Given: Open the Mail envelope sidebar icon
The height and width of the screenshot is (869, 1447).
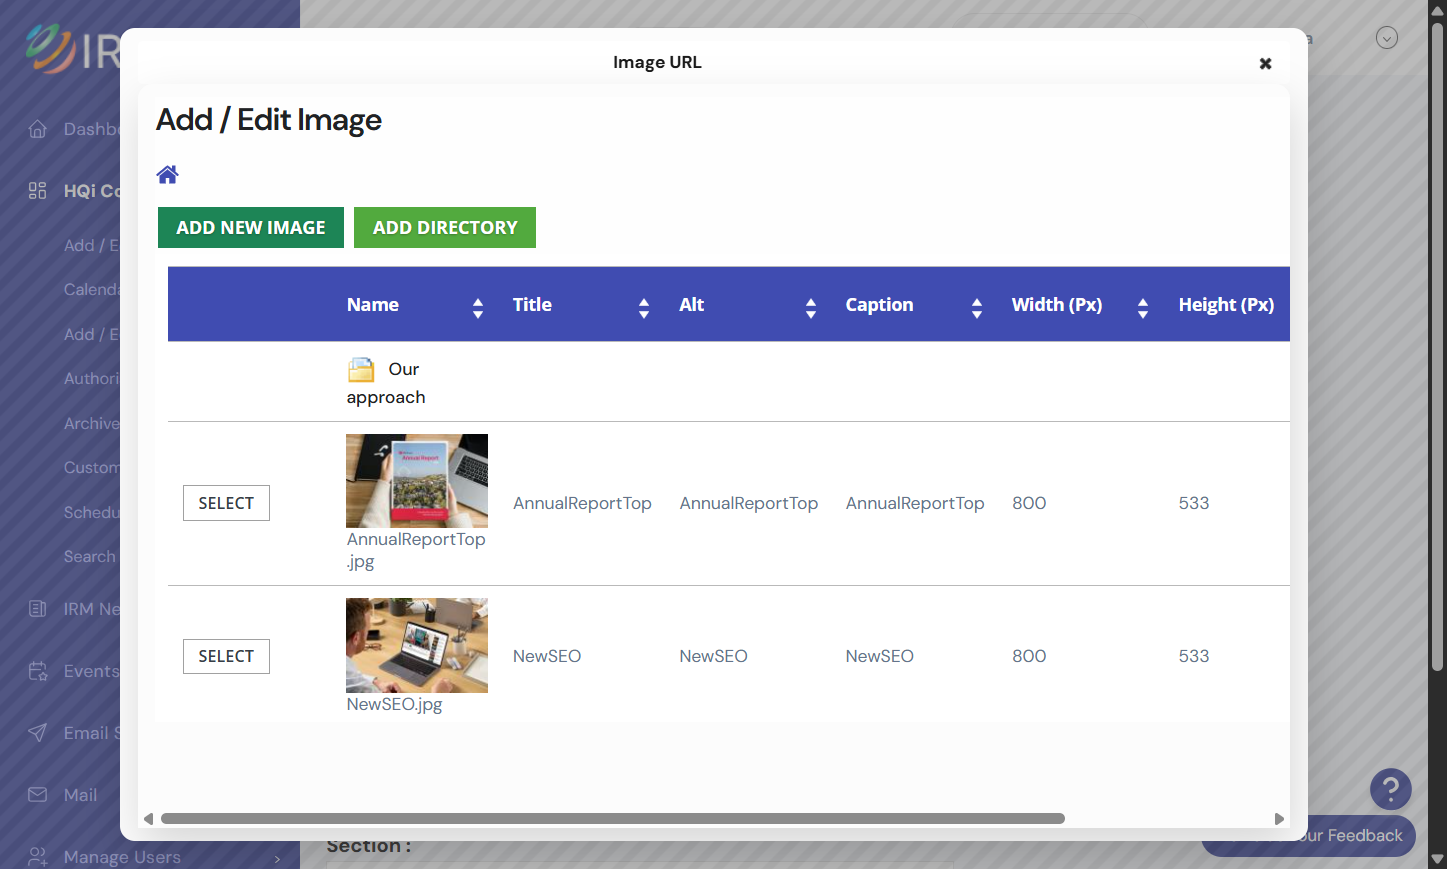Looking at the screenshot, I should [38, 795].
